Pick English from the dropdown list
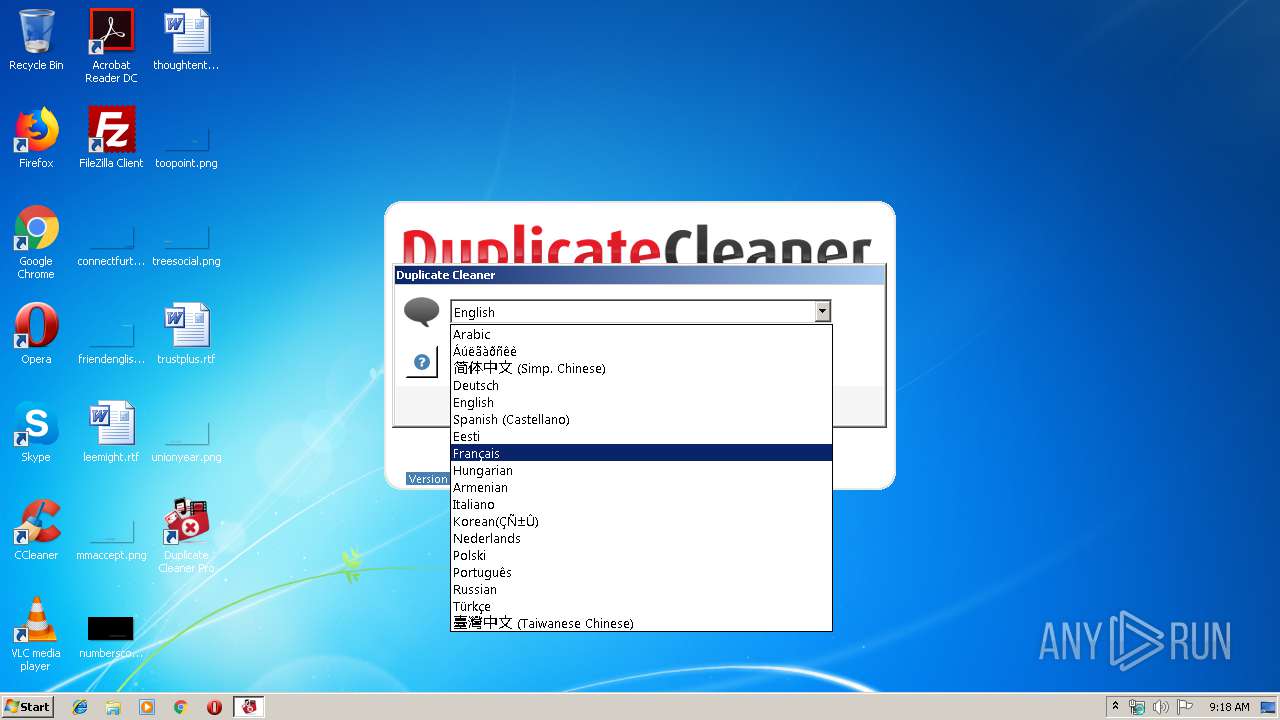Image resolution: width=1280 pixels, height=720 pixels. click(641, 402)
